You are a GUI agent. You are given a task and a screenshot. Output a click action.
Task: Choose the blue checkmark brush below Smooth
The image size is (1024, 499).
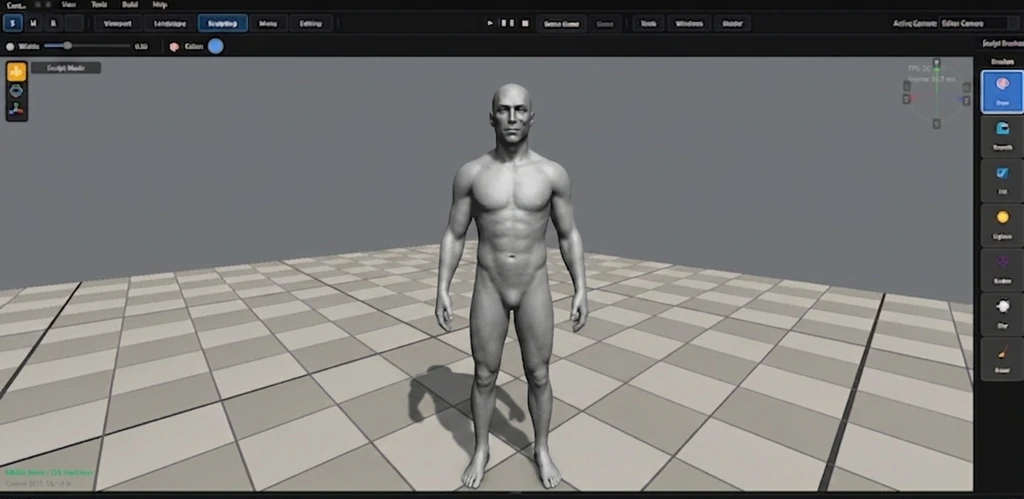pyautogui.click(x=1002, y=180)
